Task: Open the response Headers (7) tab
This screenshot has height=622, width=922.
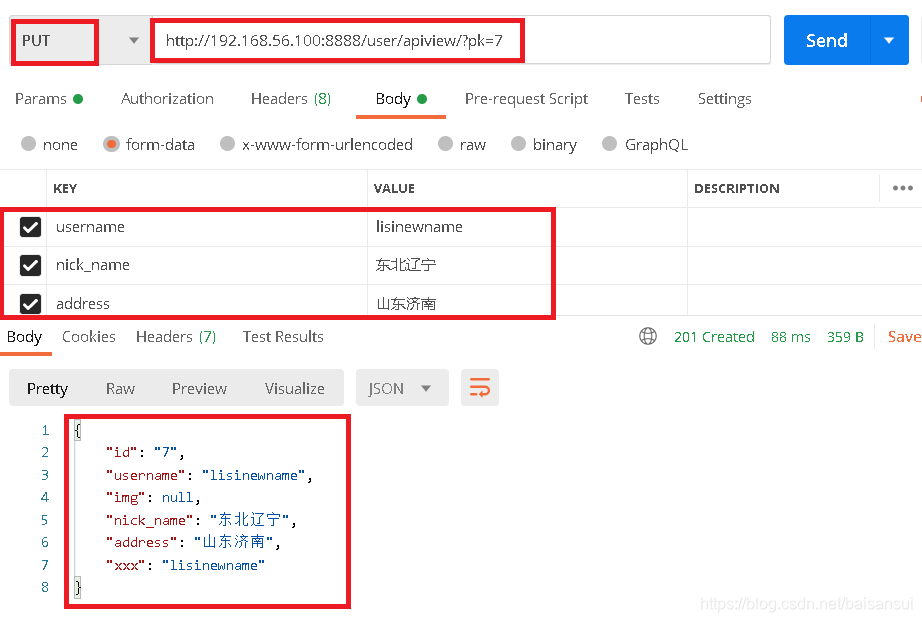Action: click(176, 337)
